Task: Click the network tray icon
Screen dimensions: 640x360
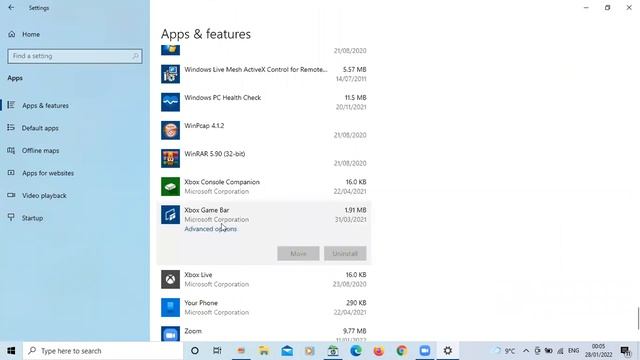Action: (x=560, y=351)
